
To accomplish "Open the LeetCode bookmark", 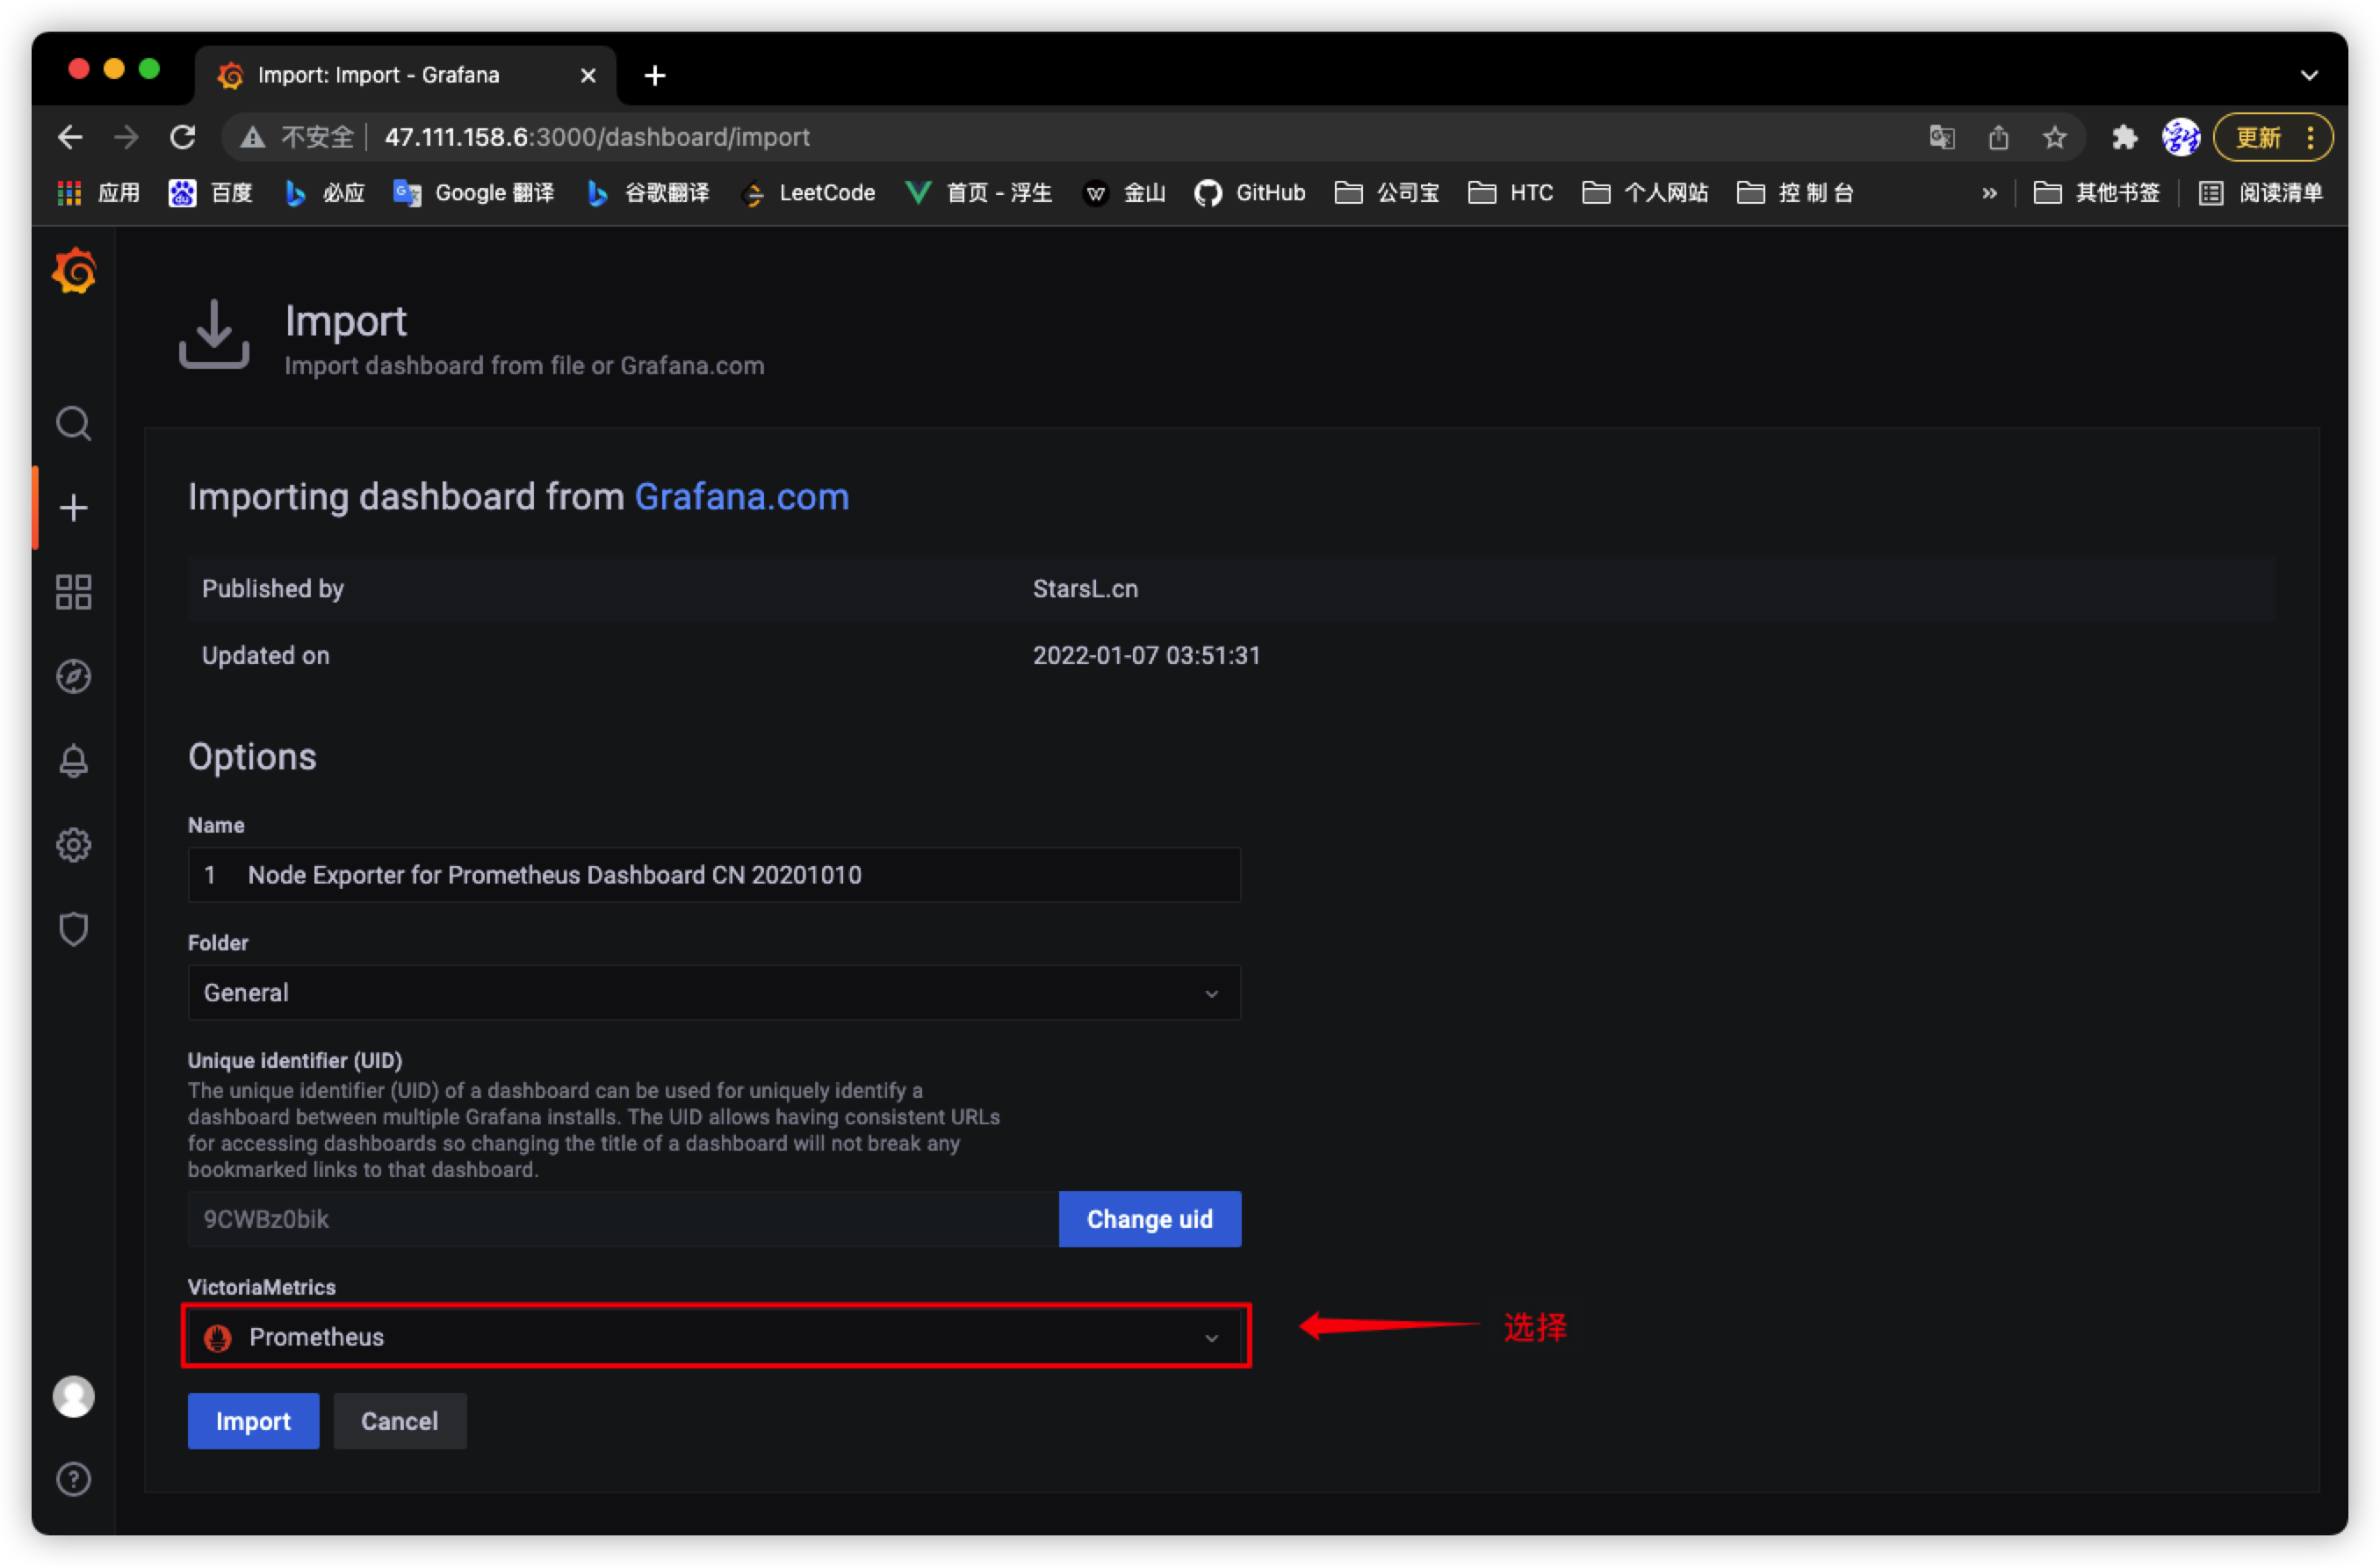I will [808, 193].
